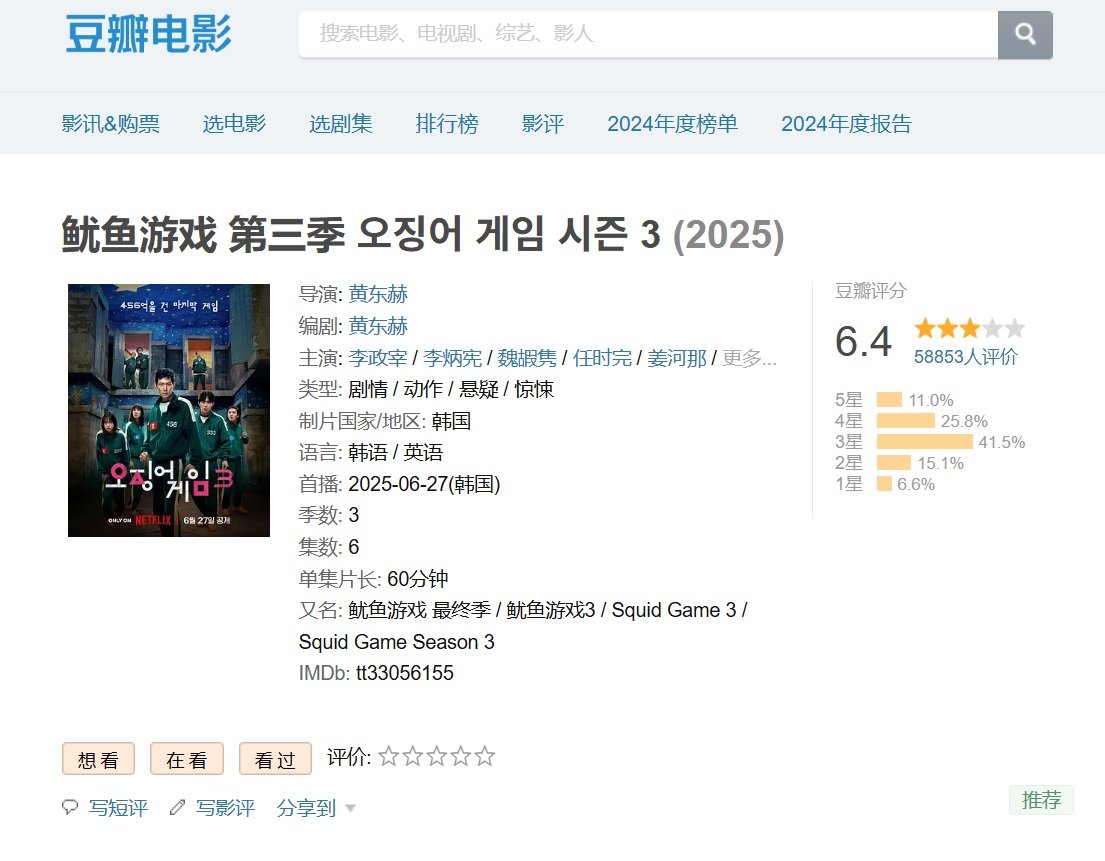The image size is (1105, 861).
Task: Open actor 李政宰's profile link
Action: 377,358
